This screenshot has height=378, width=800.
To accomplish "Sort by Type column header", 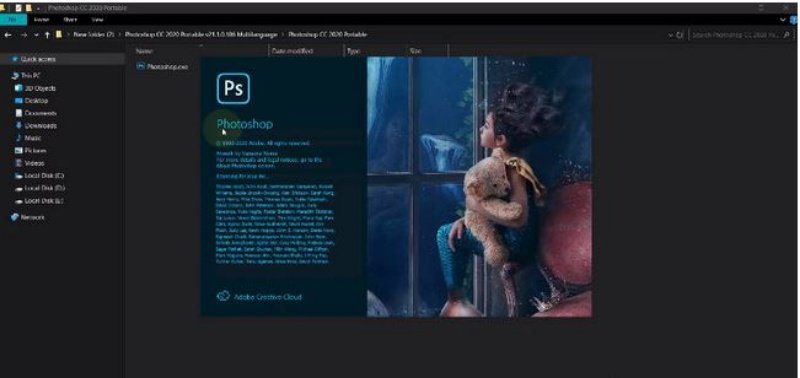I will (x=353, y=51).
